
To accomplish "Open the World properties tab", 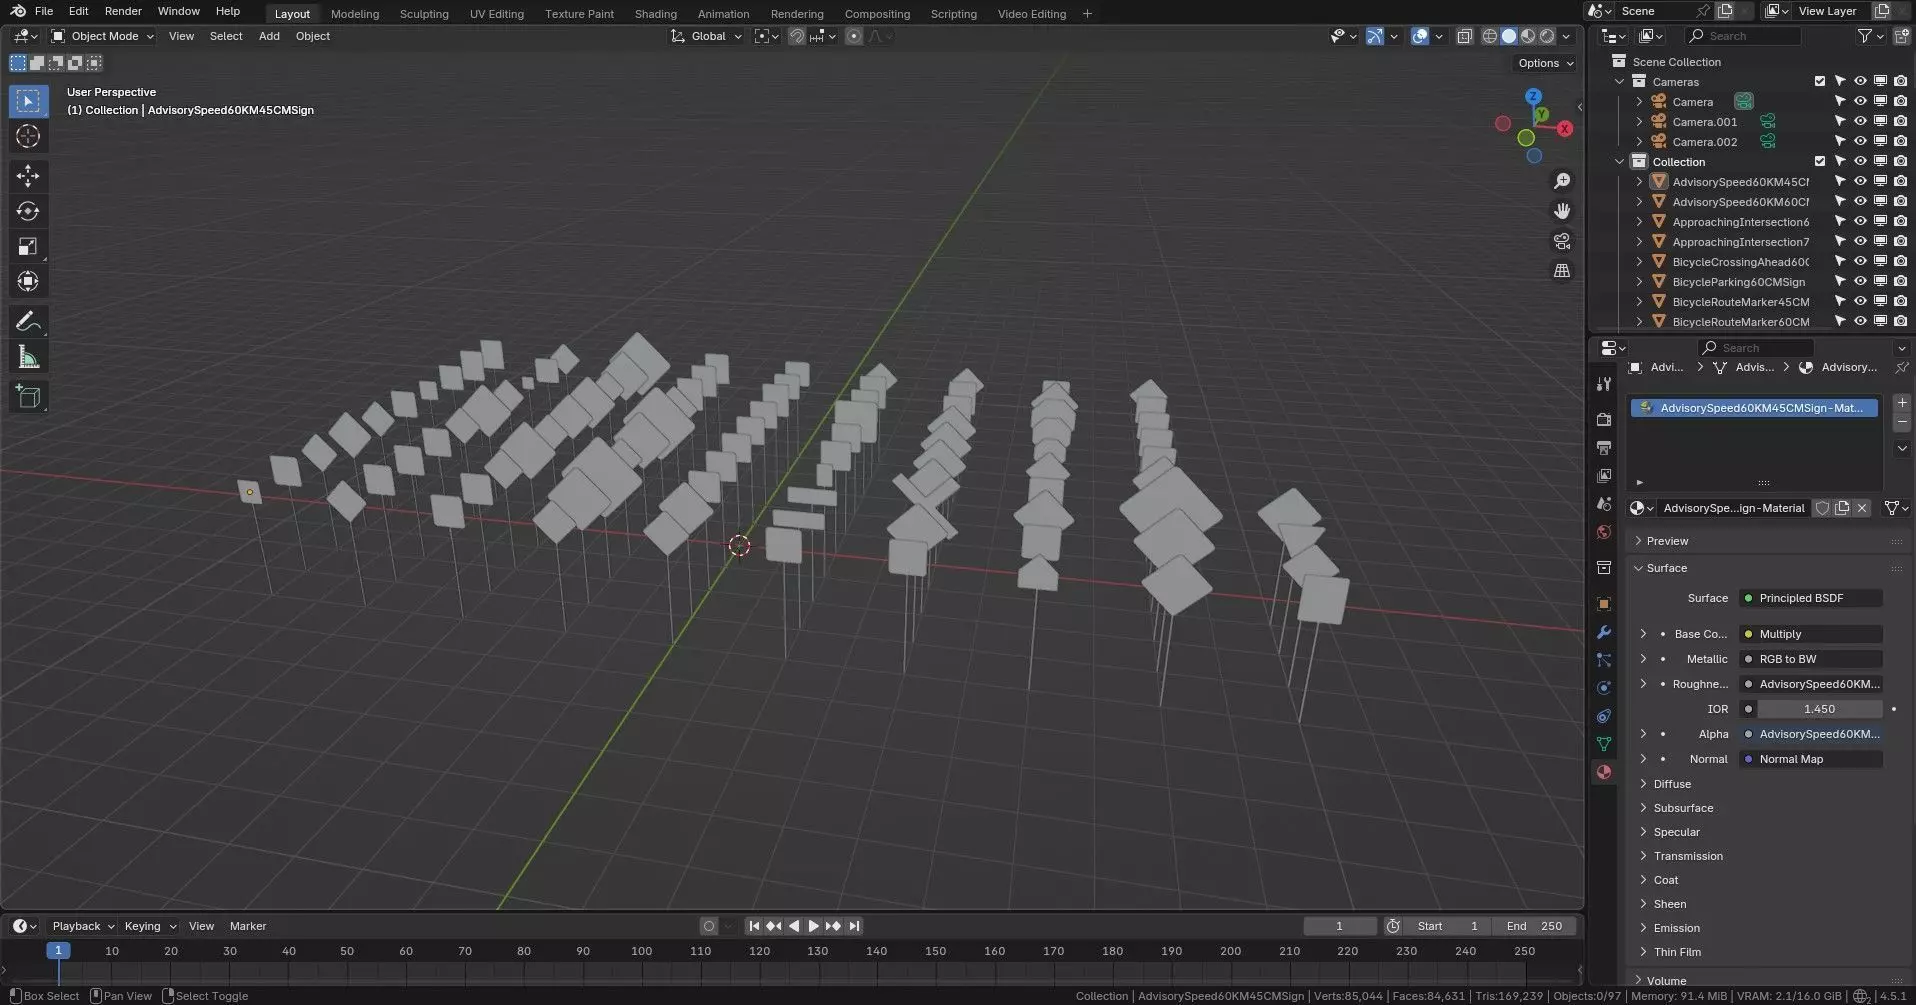I will click(1604, 532).
